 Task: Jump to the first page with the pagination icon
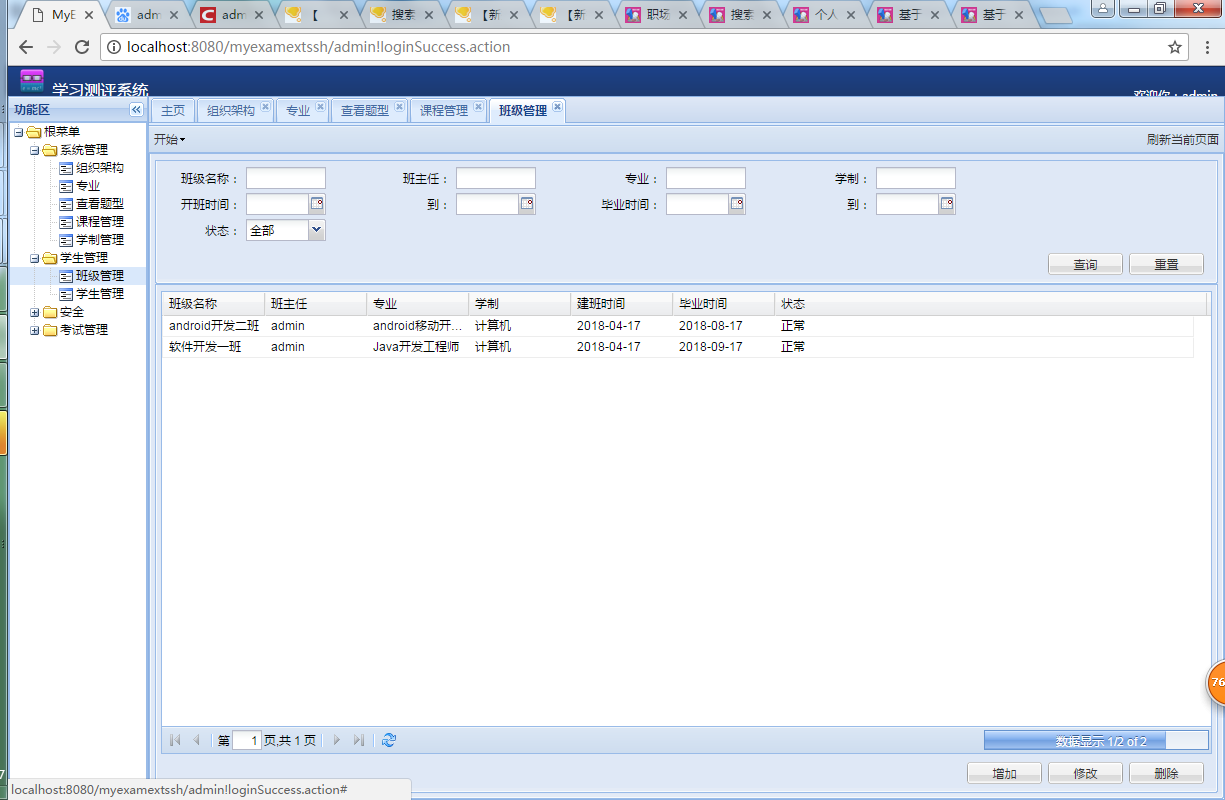click(x=173, y=740)
